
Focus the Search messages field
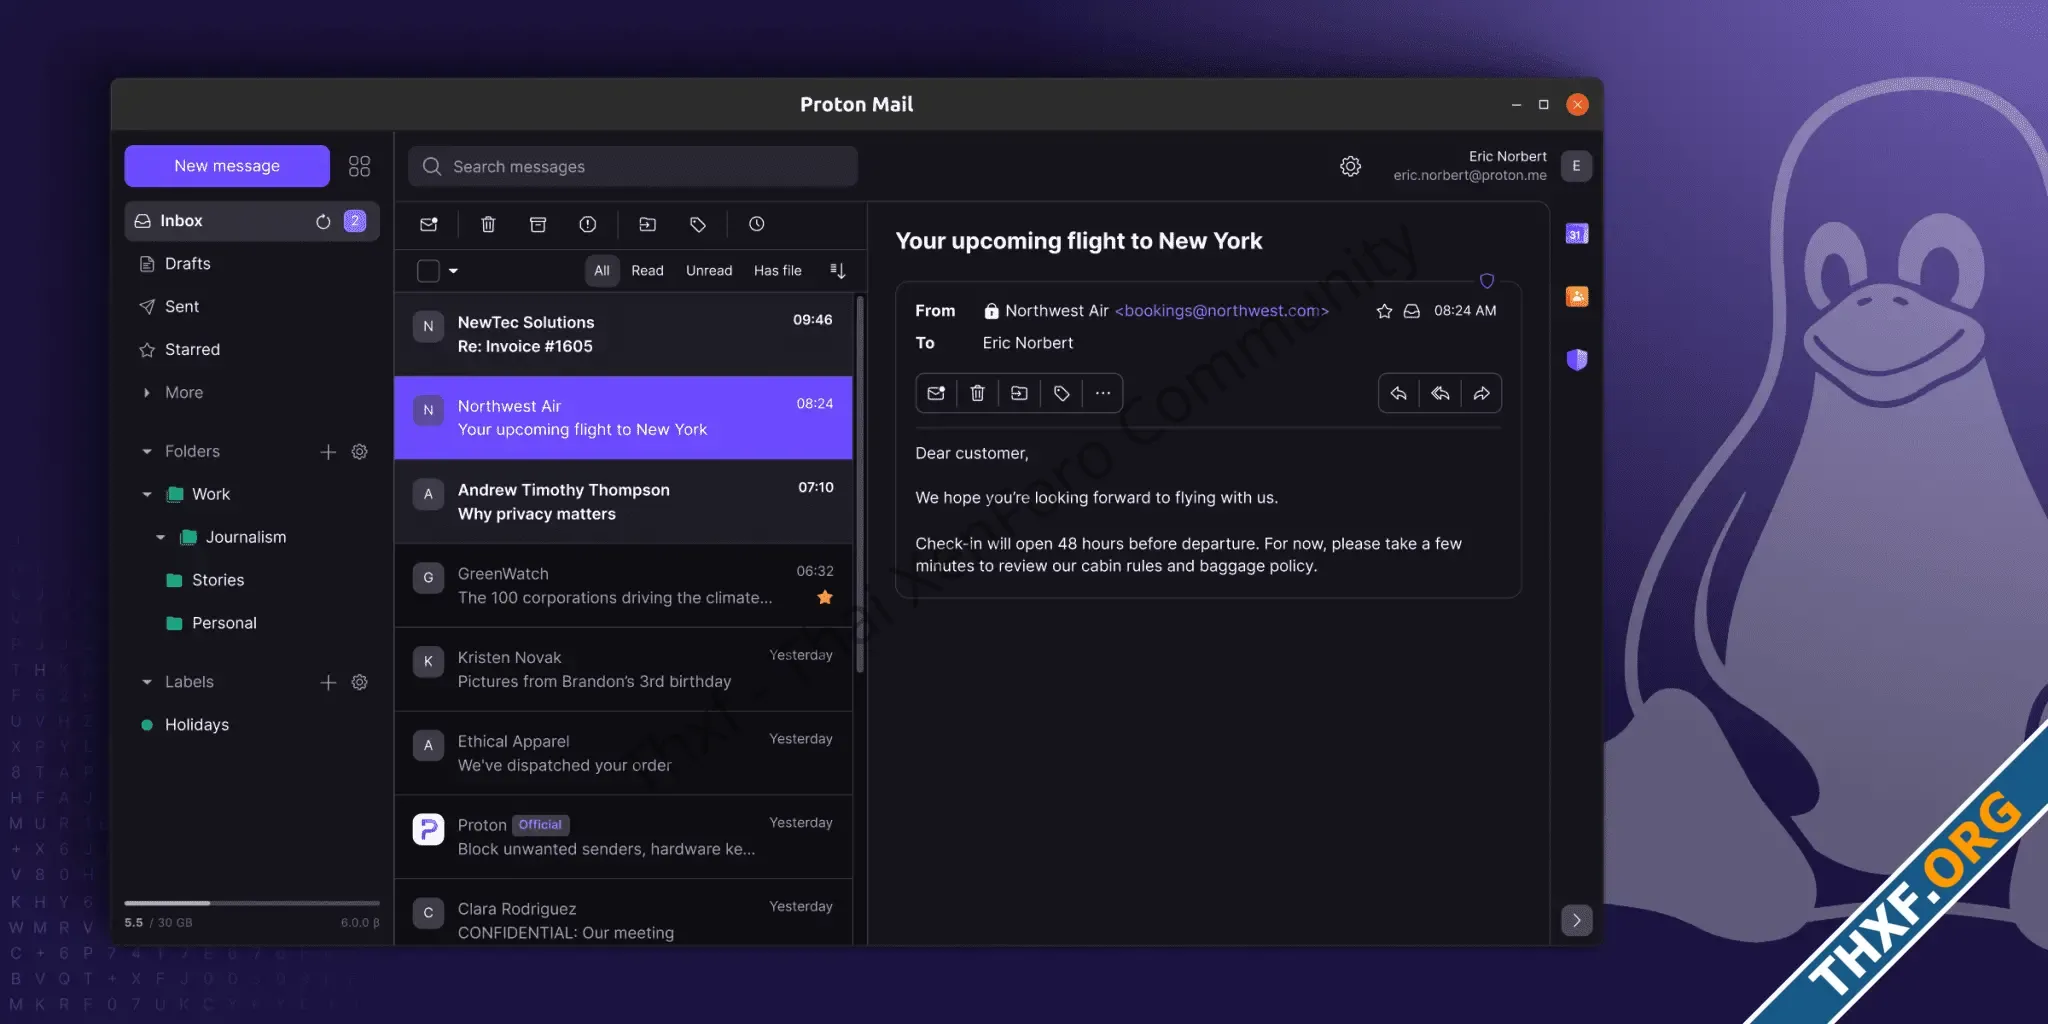tap(633, 166)
